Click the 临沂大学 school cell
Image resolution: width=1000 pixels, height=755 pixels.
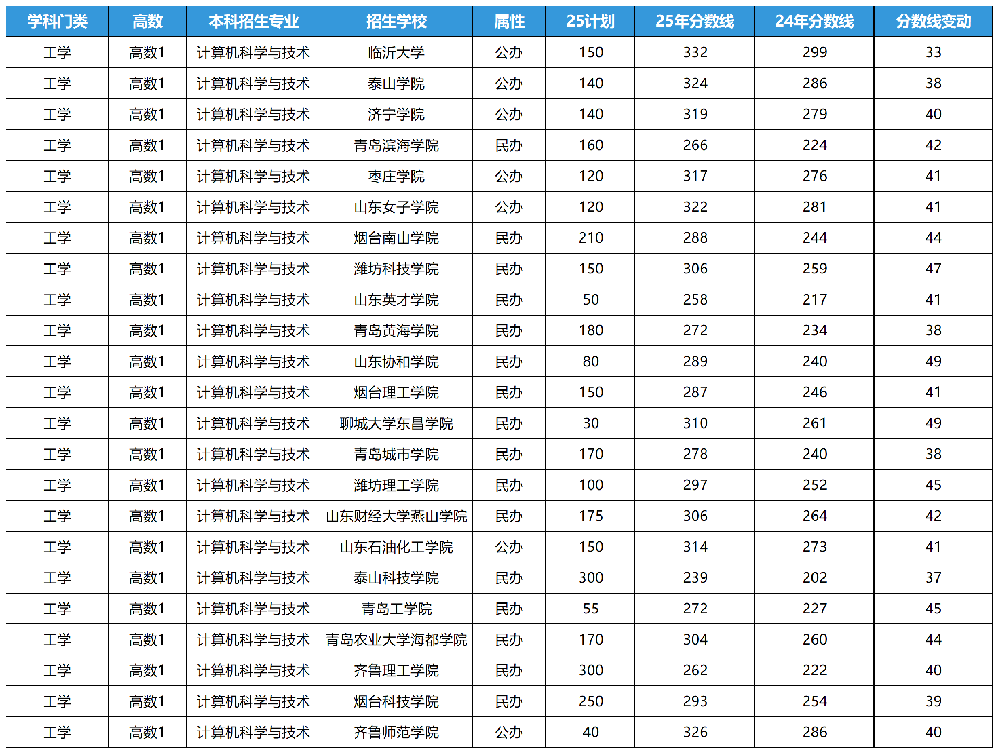[396, 52]
